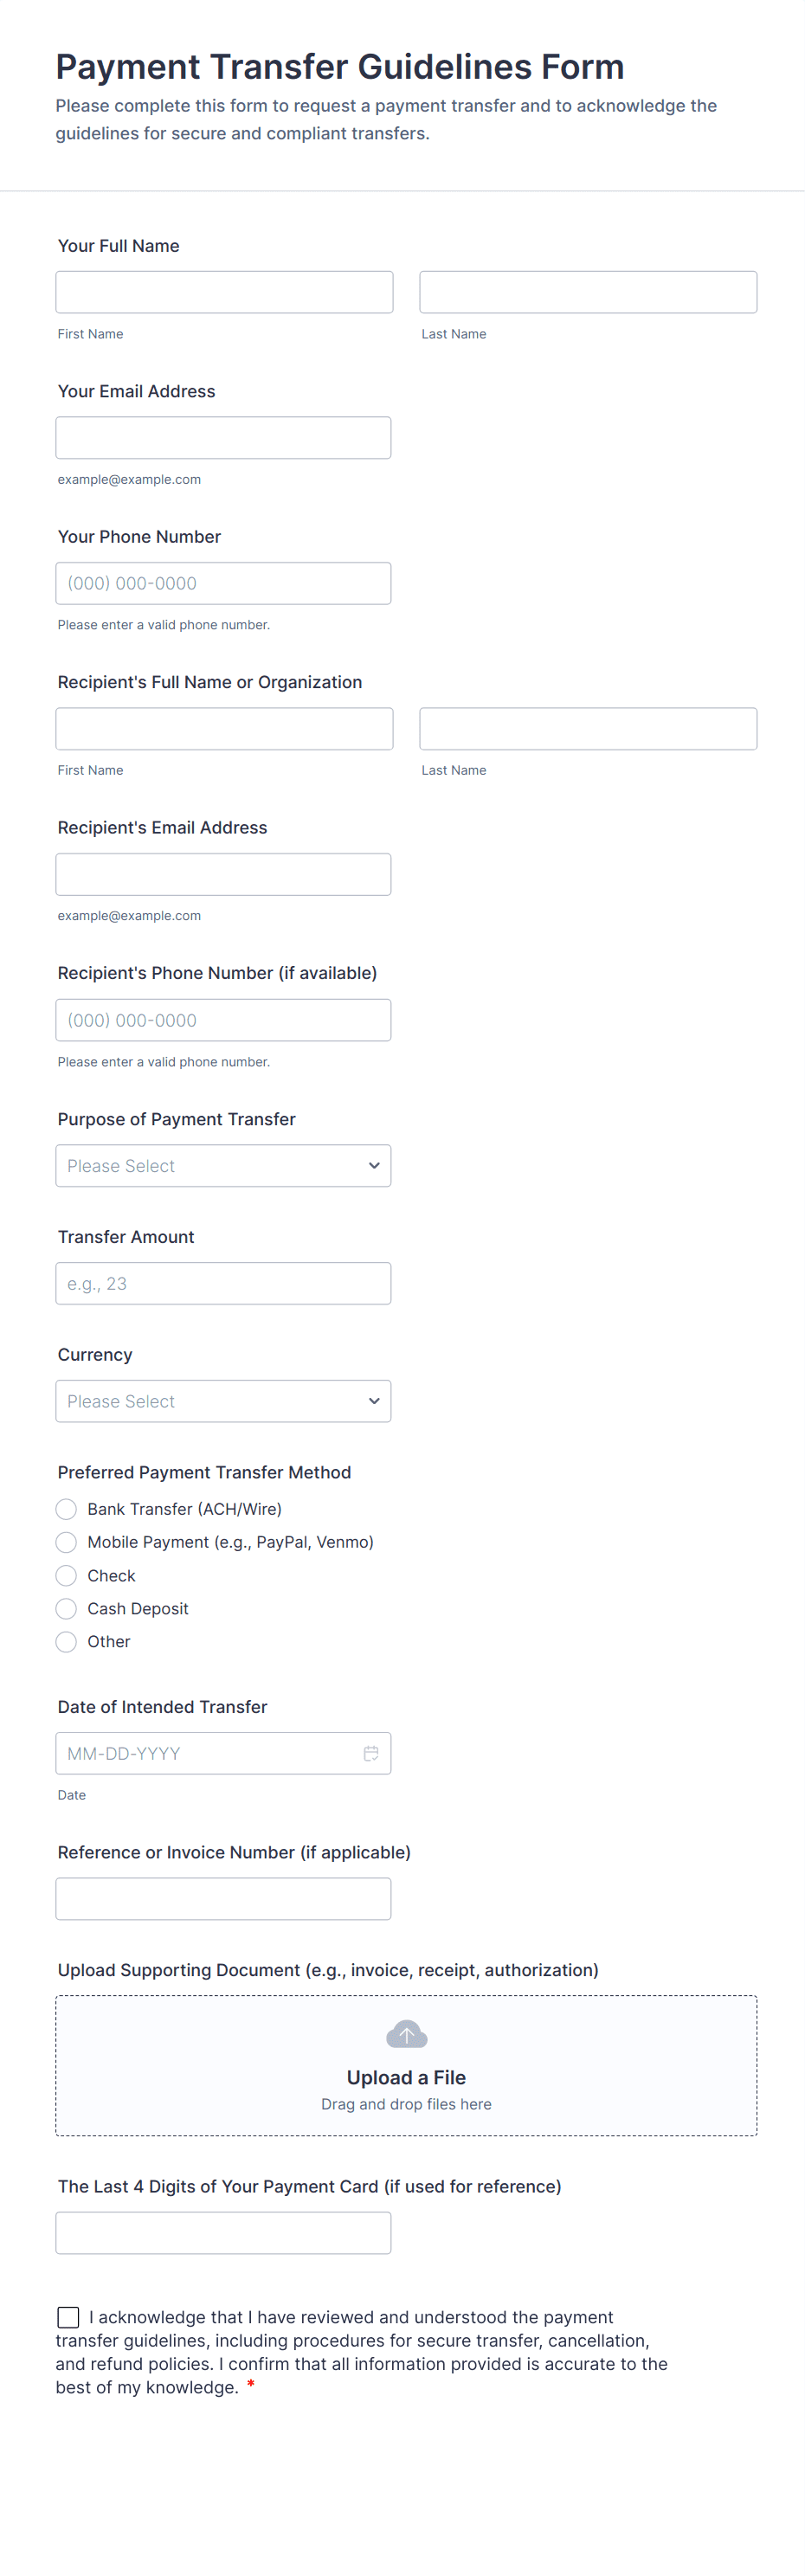Focus the Recipient's Email Address field

[223, 874]
